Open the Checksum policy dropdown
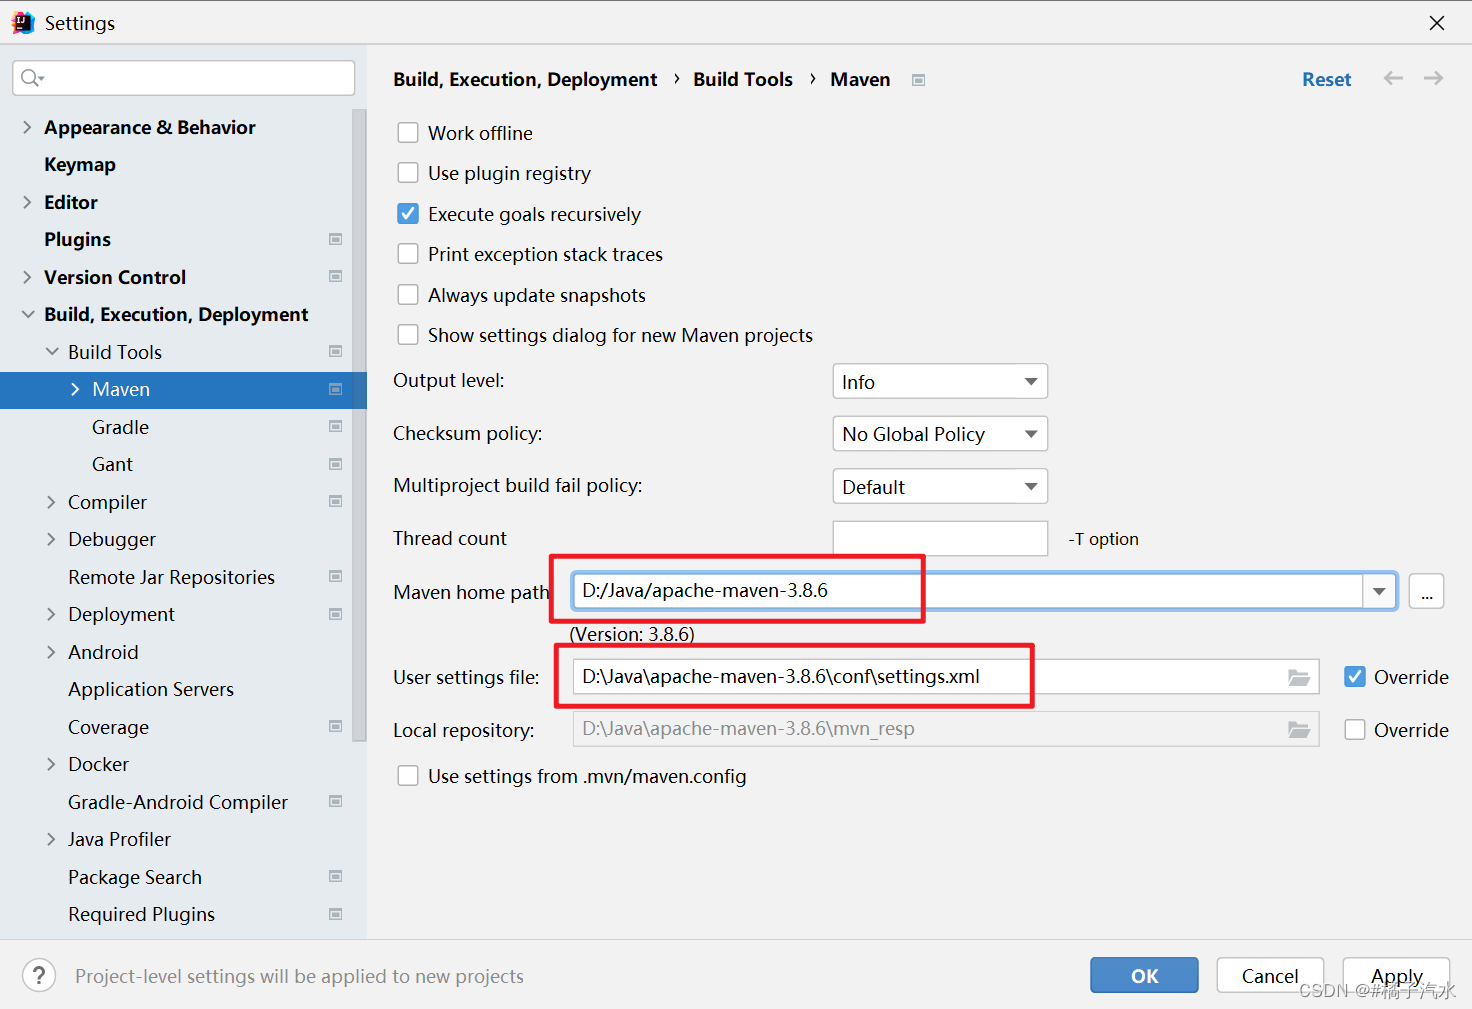 [x=940, y=433]
